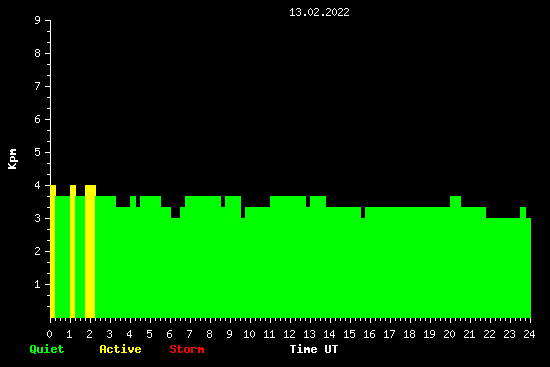Click the Kp value 7 axis label
Screen dimensions: 550x367
point(38,86)
